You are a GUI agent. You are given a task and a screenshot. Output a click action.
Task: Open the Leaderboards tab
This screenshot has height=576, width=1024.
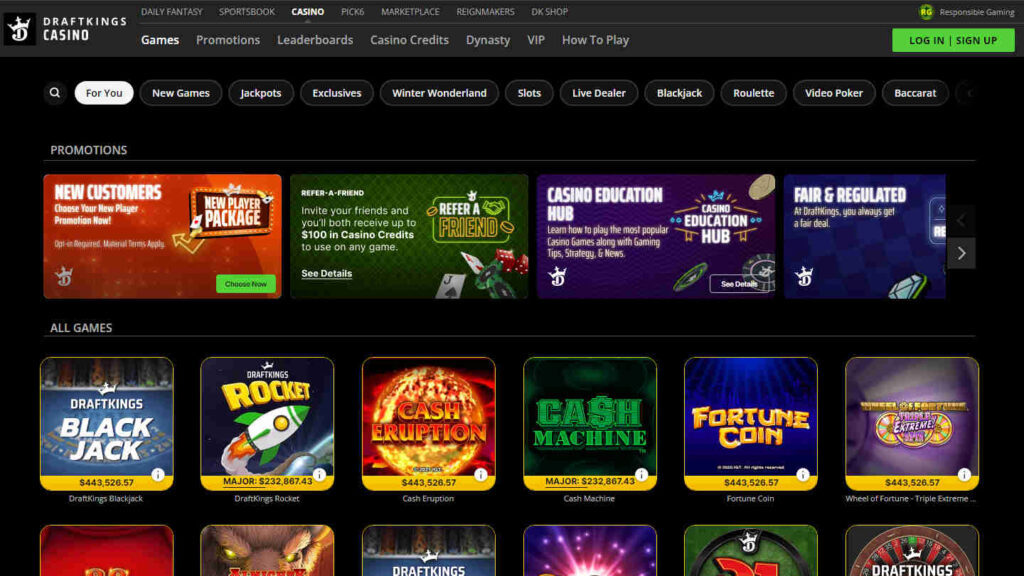click(315, 40)
